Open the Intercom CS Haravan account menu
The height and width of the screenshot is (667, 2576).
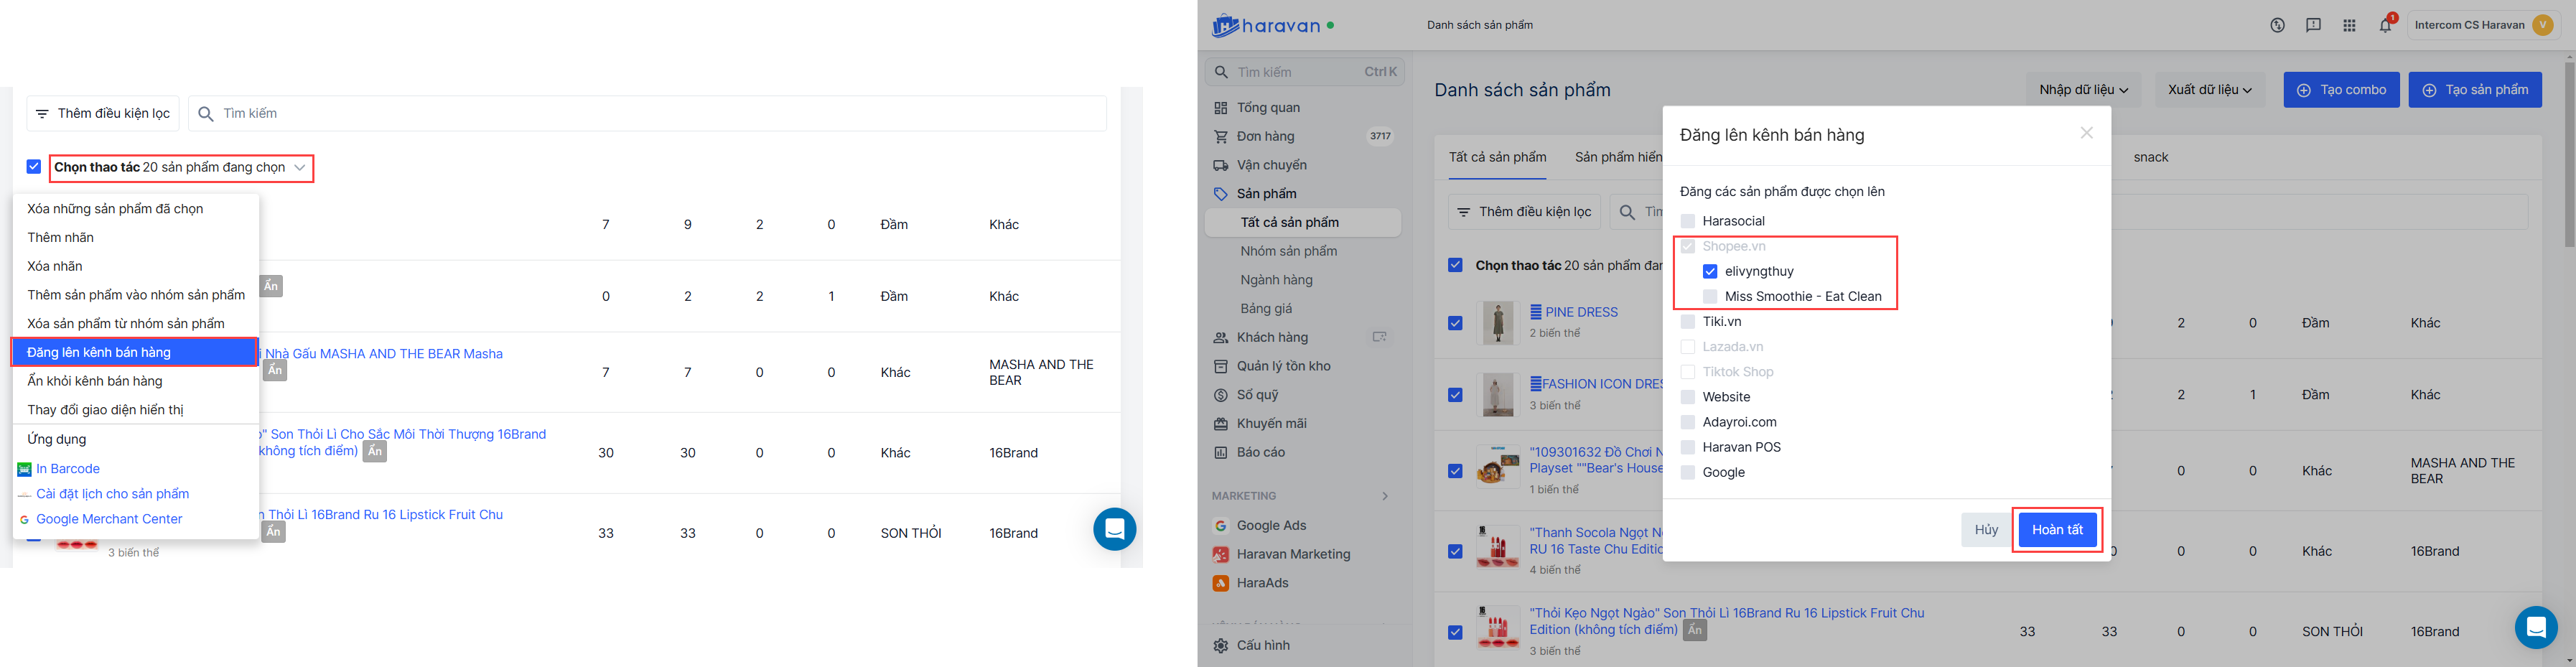(2484, 25)
